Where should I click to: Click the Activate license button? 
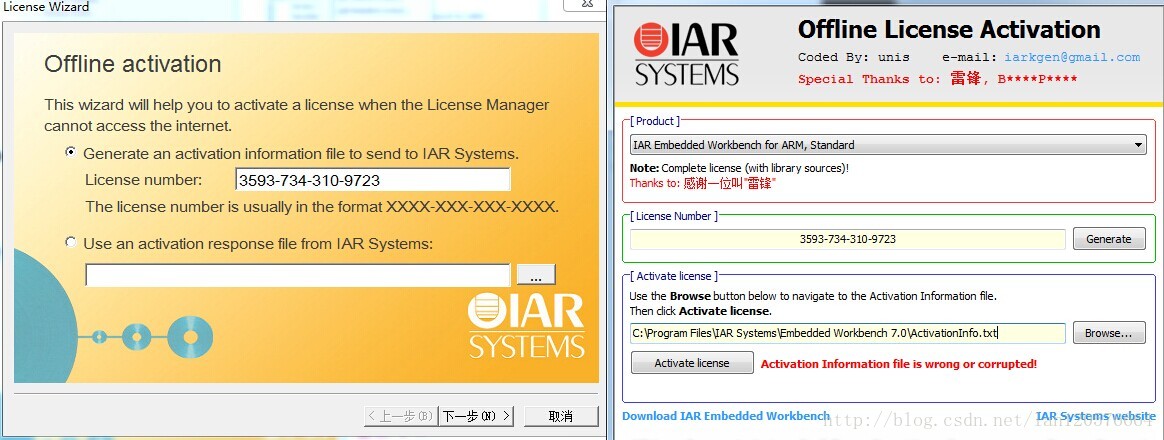pyautogui.click(x=692, y=363)
